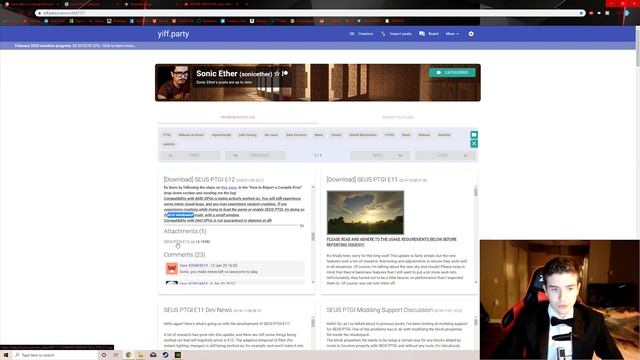Go to Next page of posts

pos(380,156)
